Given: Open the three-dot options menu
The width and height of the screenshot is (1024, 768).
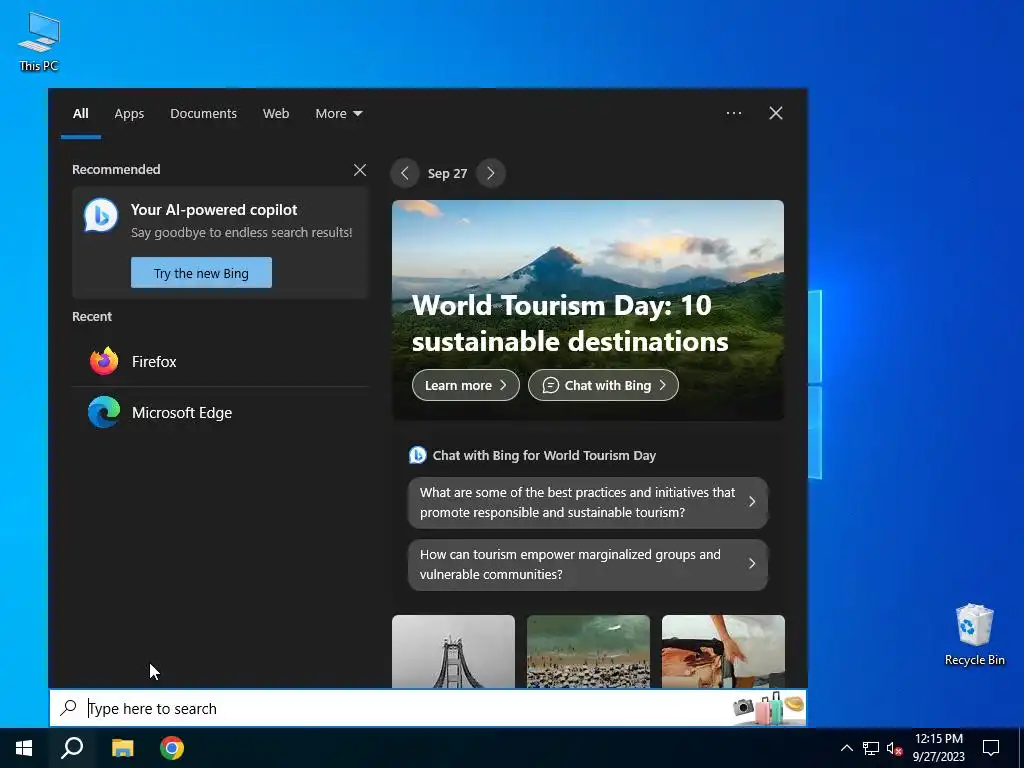Looking at the screenshot, I should pos(733,113).
